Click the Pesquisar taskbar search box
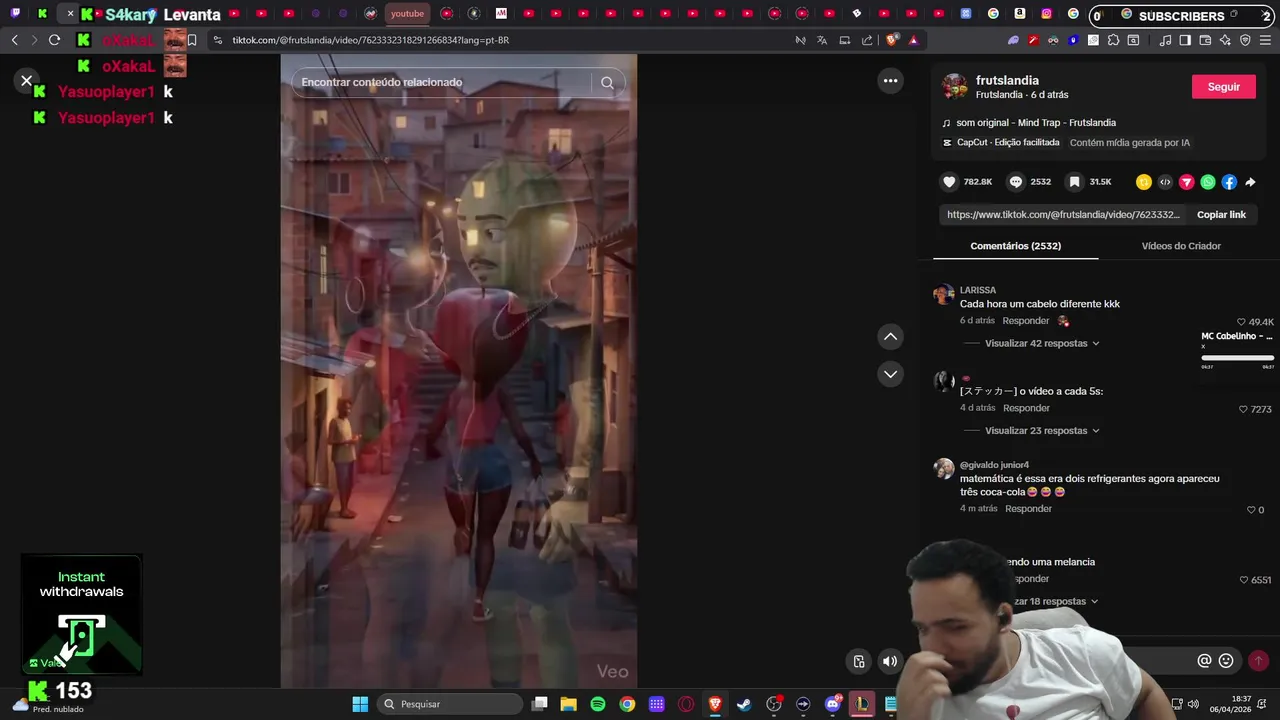The image size is (1280, 720). click(451, 704)
